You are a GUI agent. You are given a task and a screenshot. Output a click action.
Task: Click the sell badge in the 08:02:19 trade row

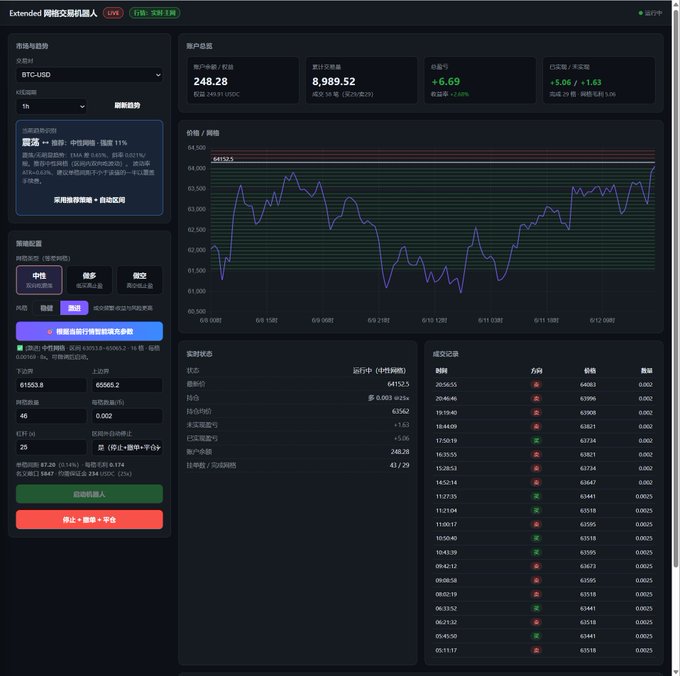click(536, 594)
